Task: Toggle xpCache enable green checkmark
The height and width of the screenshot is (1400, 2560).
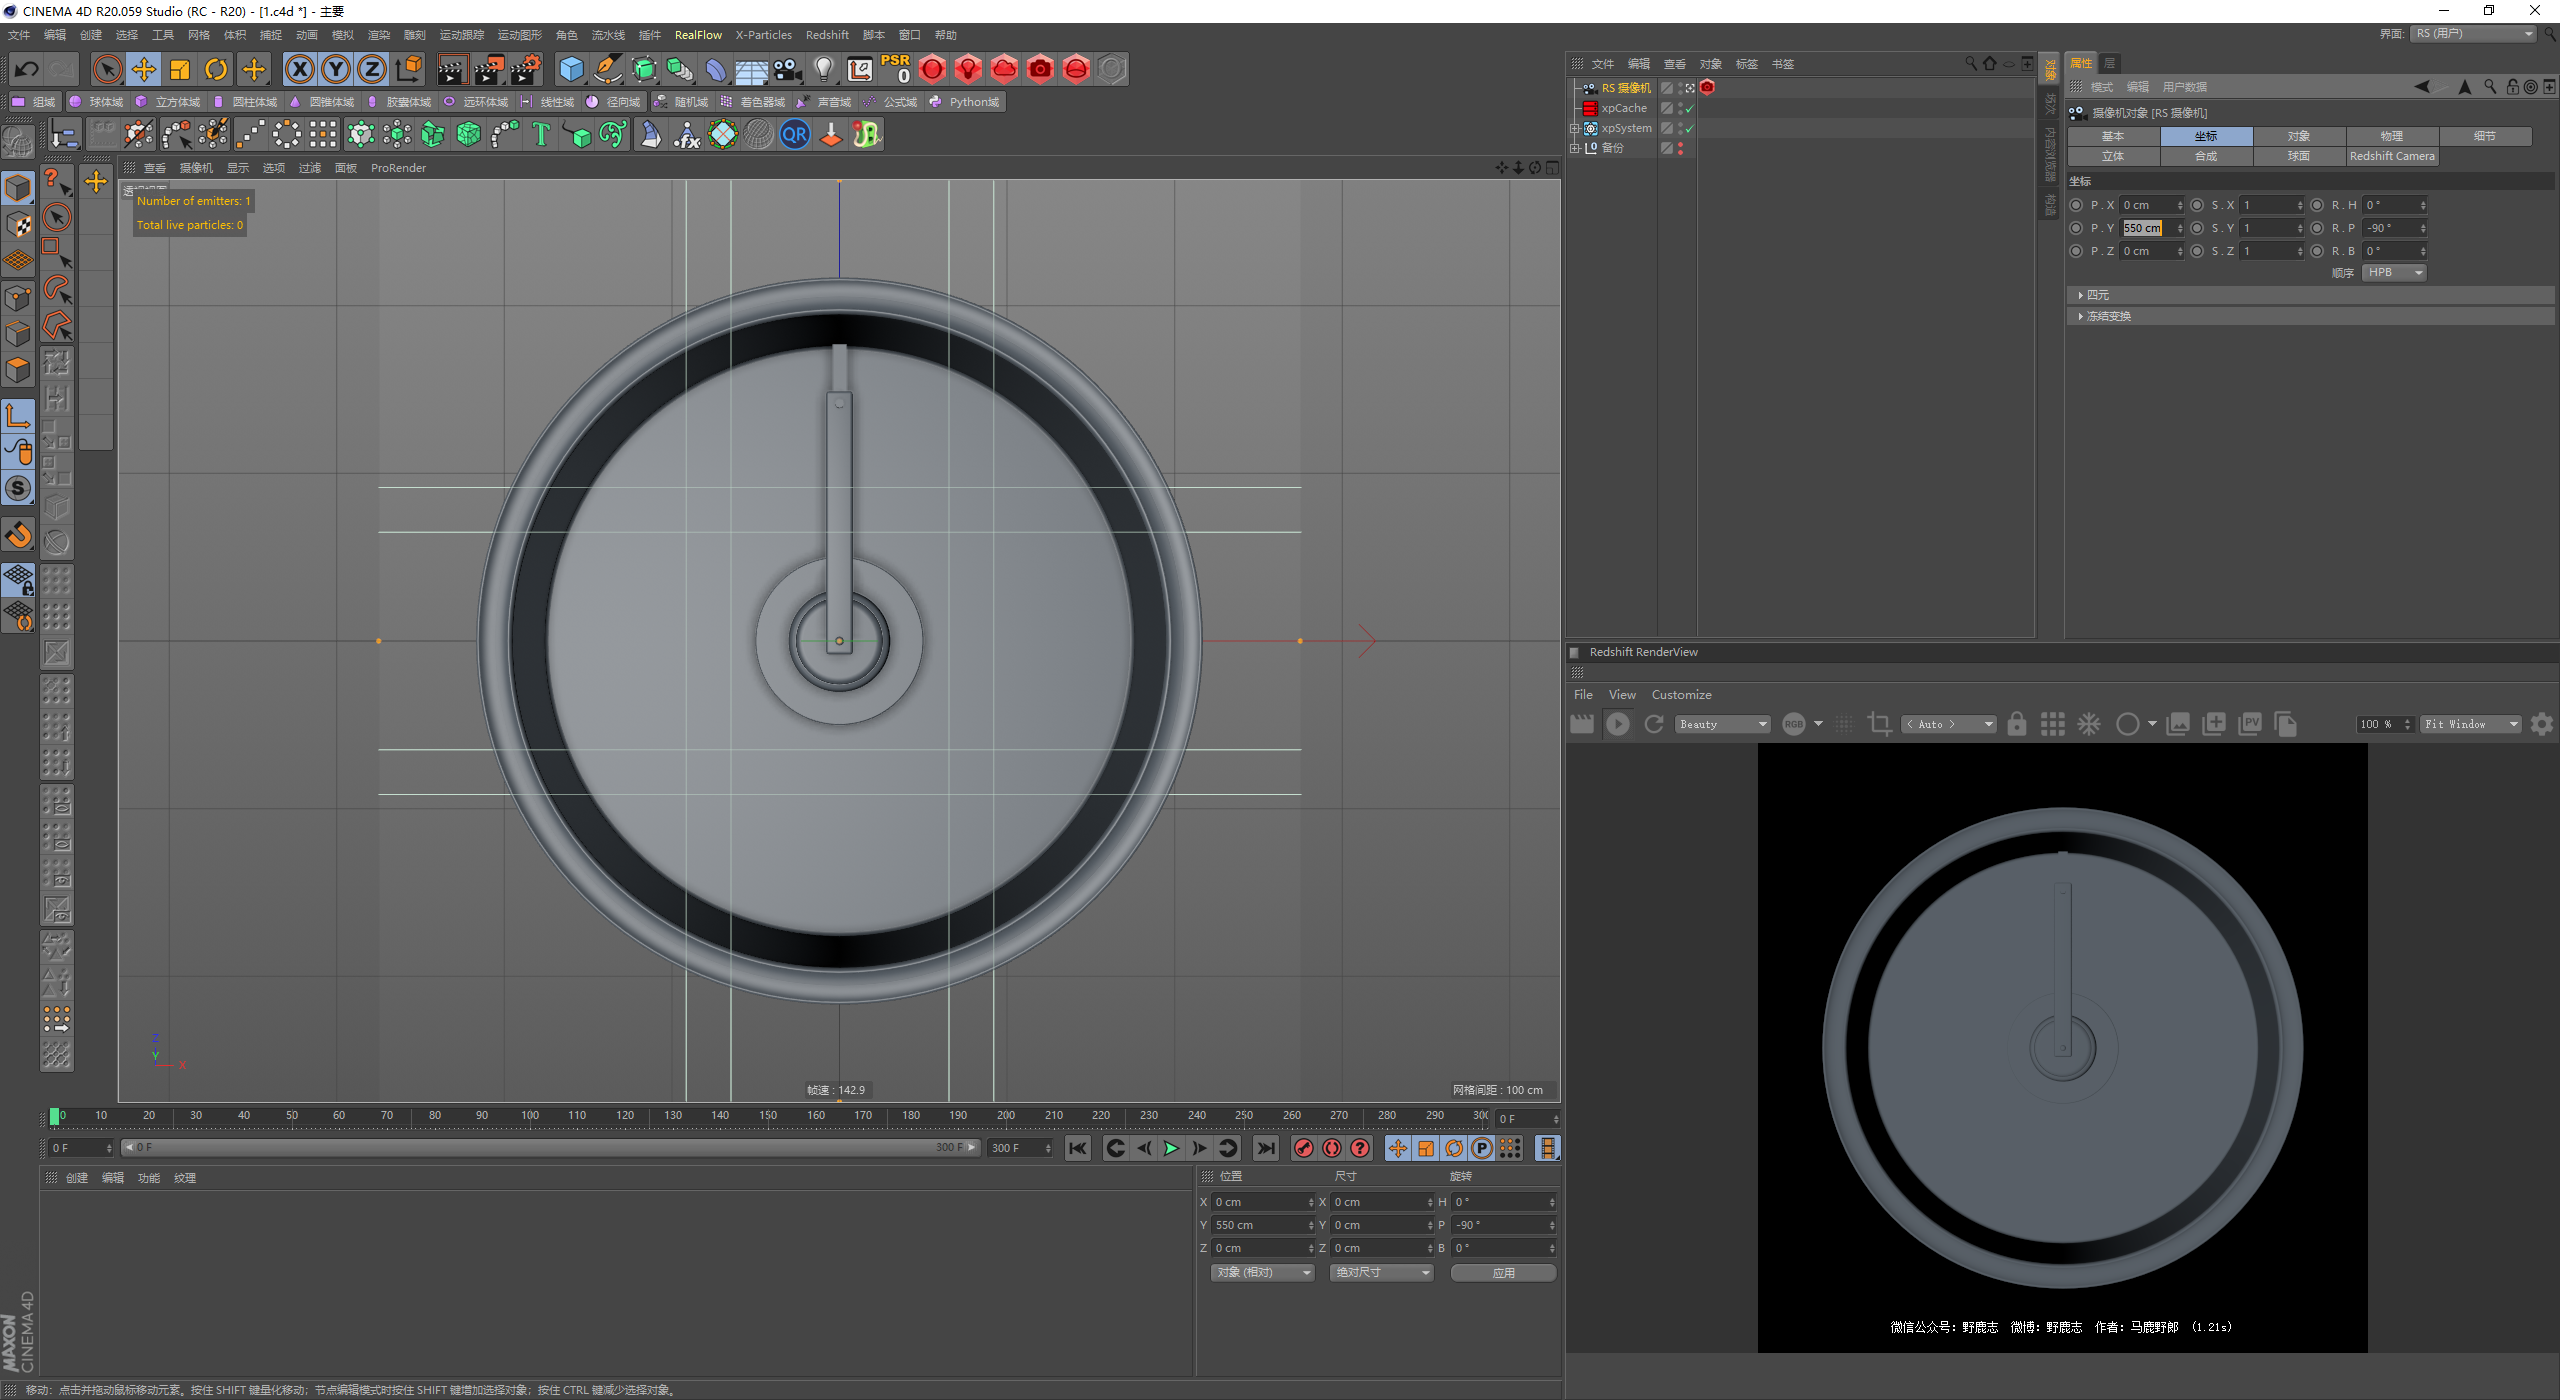Action: tap(1690, 109)
